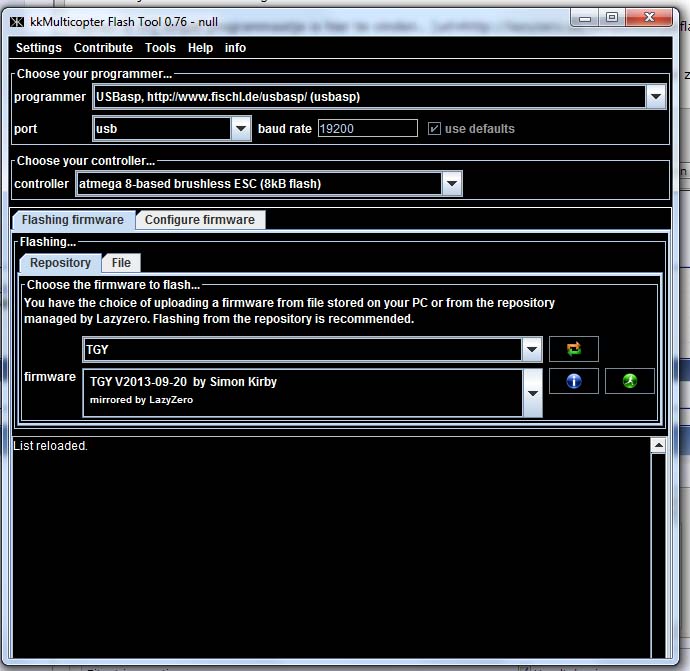Open the controller dropdown arrow
The image size is (690, 671).
(451, 183)
